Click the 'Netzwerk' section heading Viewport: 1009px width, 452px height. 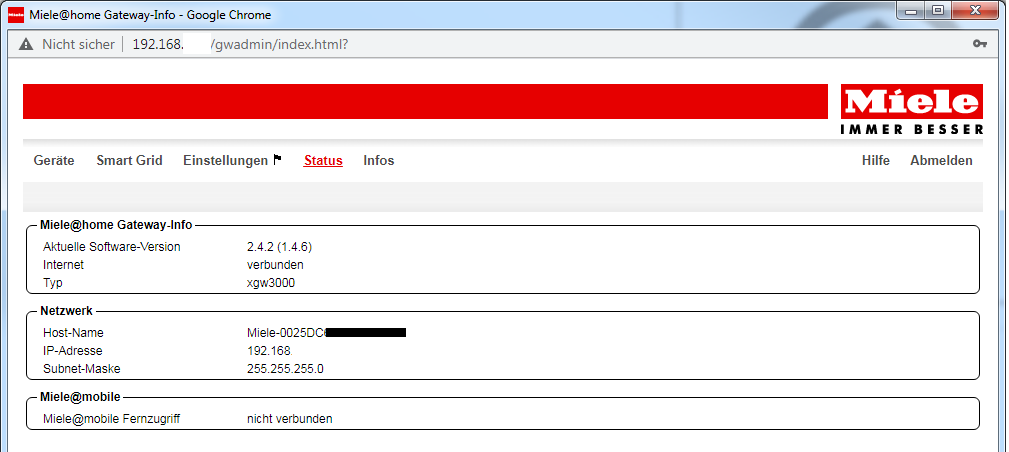[x=66, y=311]
